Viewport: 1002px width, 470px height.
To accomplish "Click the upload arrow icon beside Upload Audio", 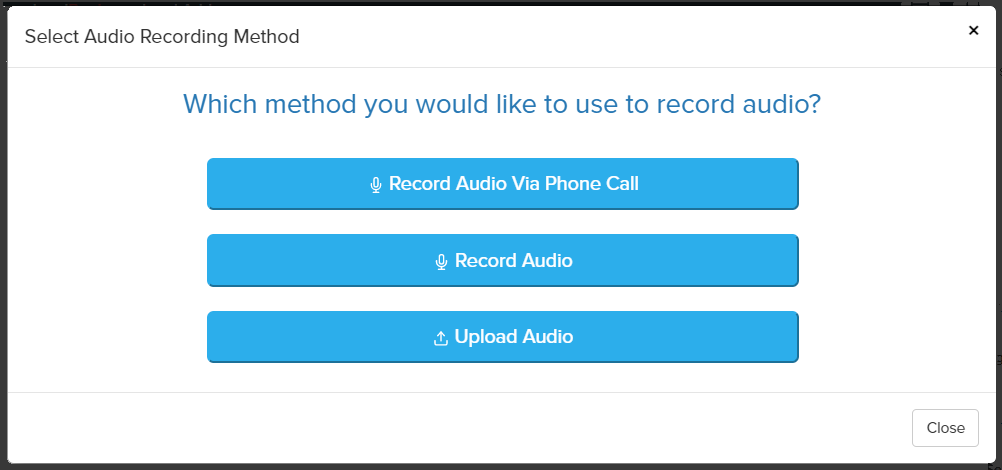I will (x=440, y=338).
